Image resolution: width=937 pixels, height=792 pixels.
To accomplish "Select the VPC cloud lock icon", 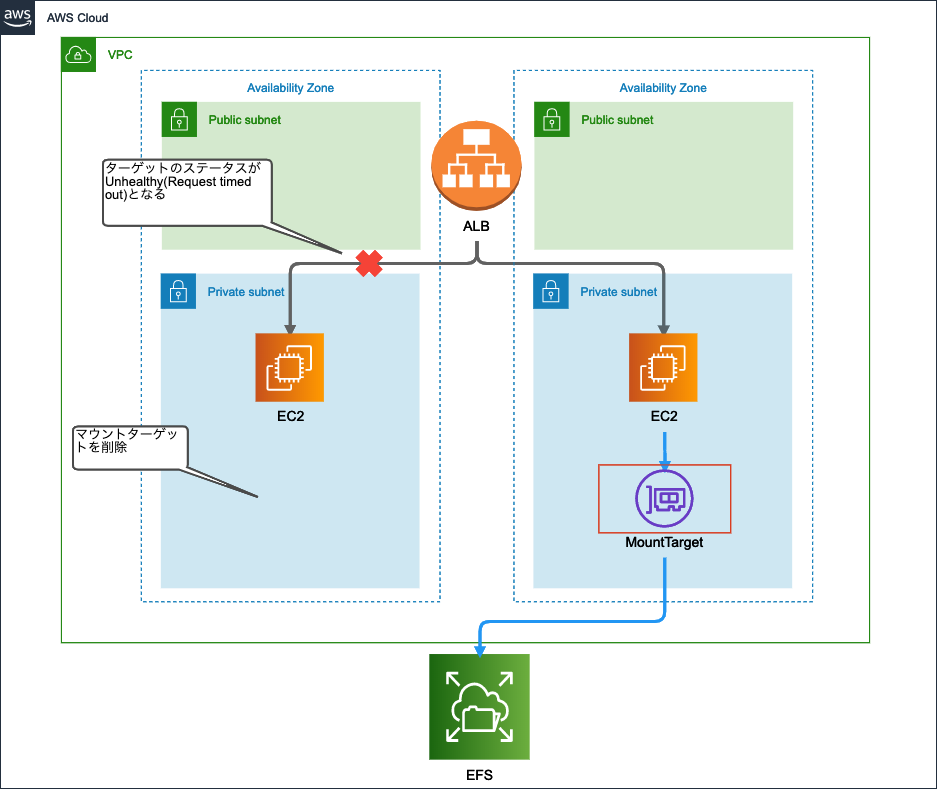I will coord(78,54).
